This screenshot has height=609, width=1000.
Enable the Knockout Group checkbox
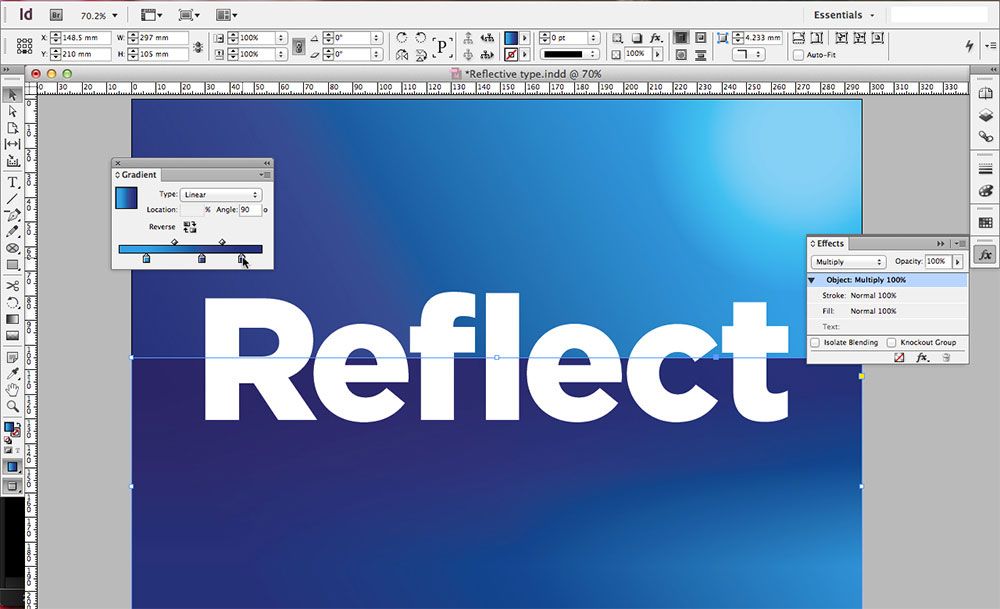click(x=889, y=342)
